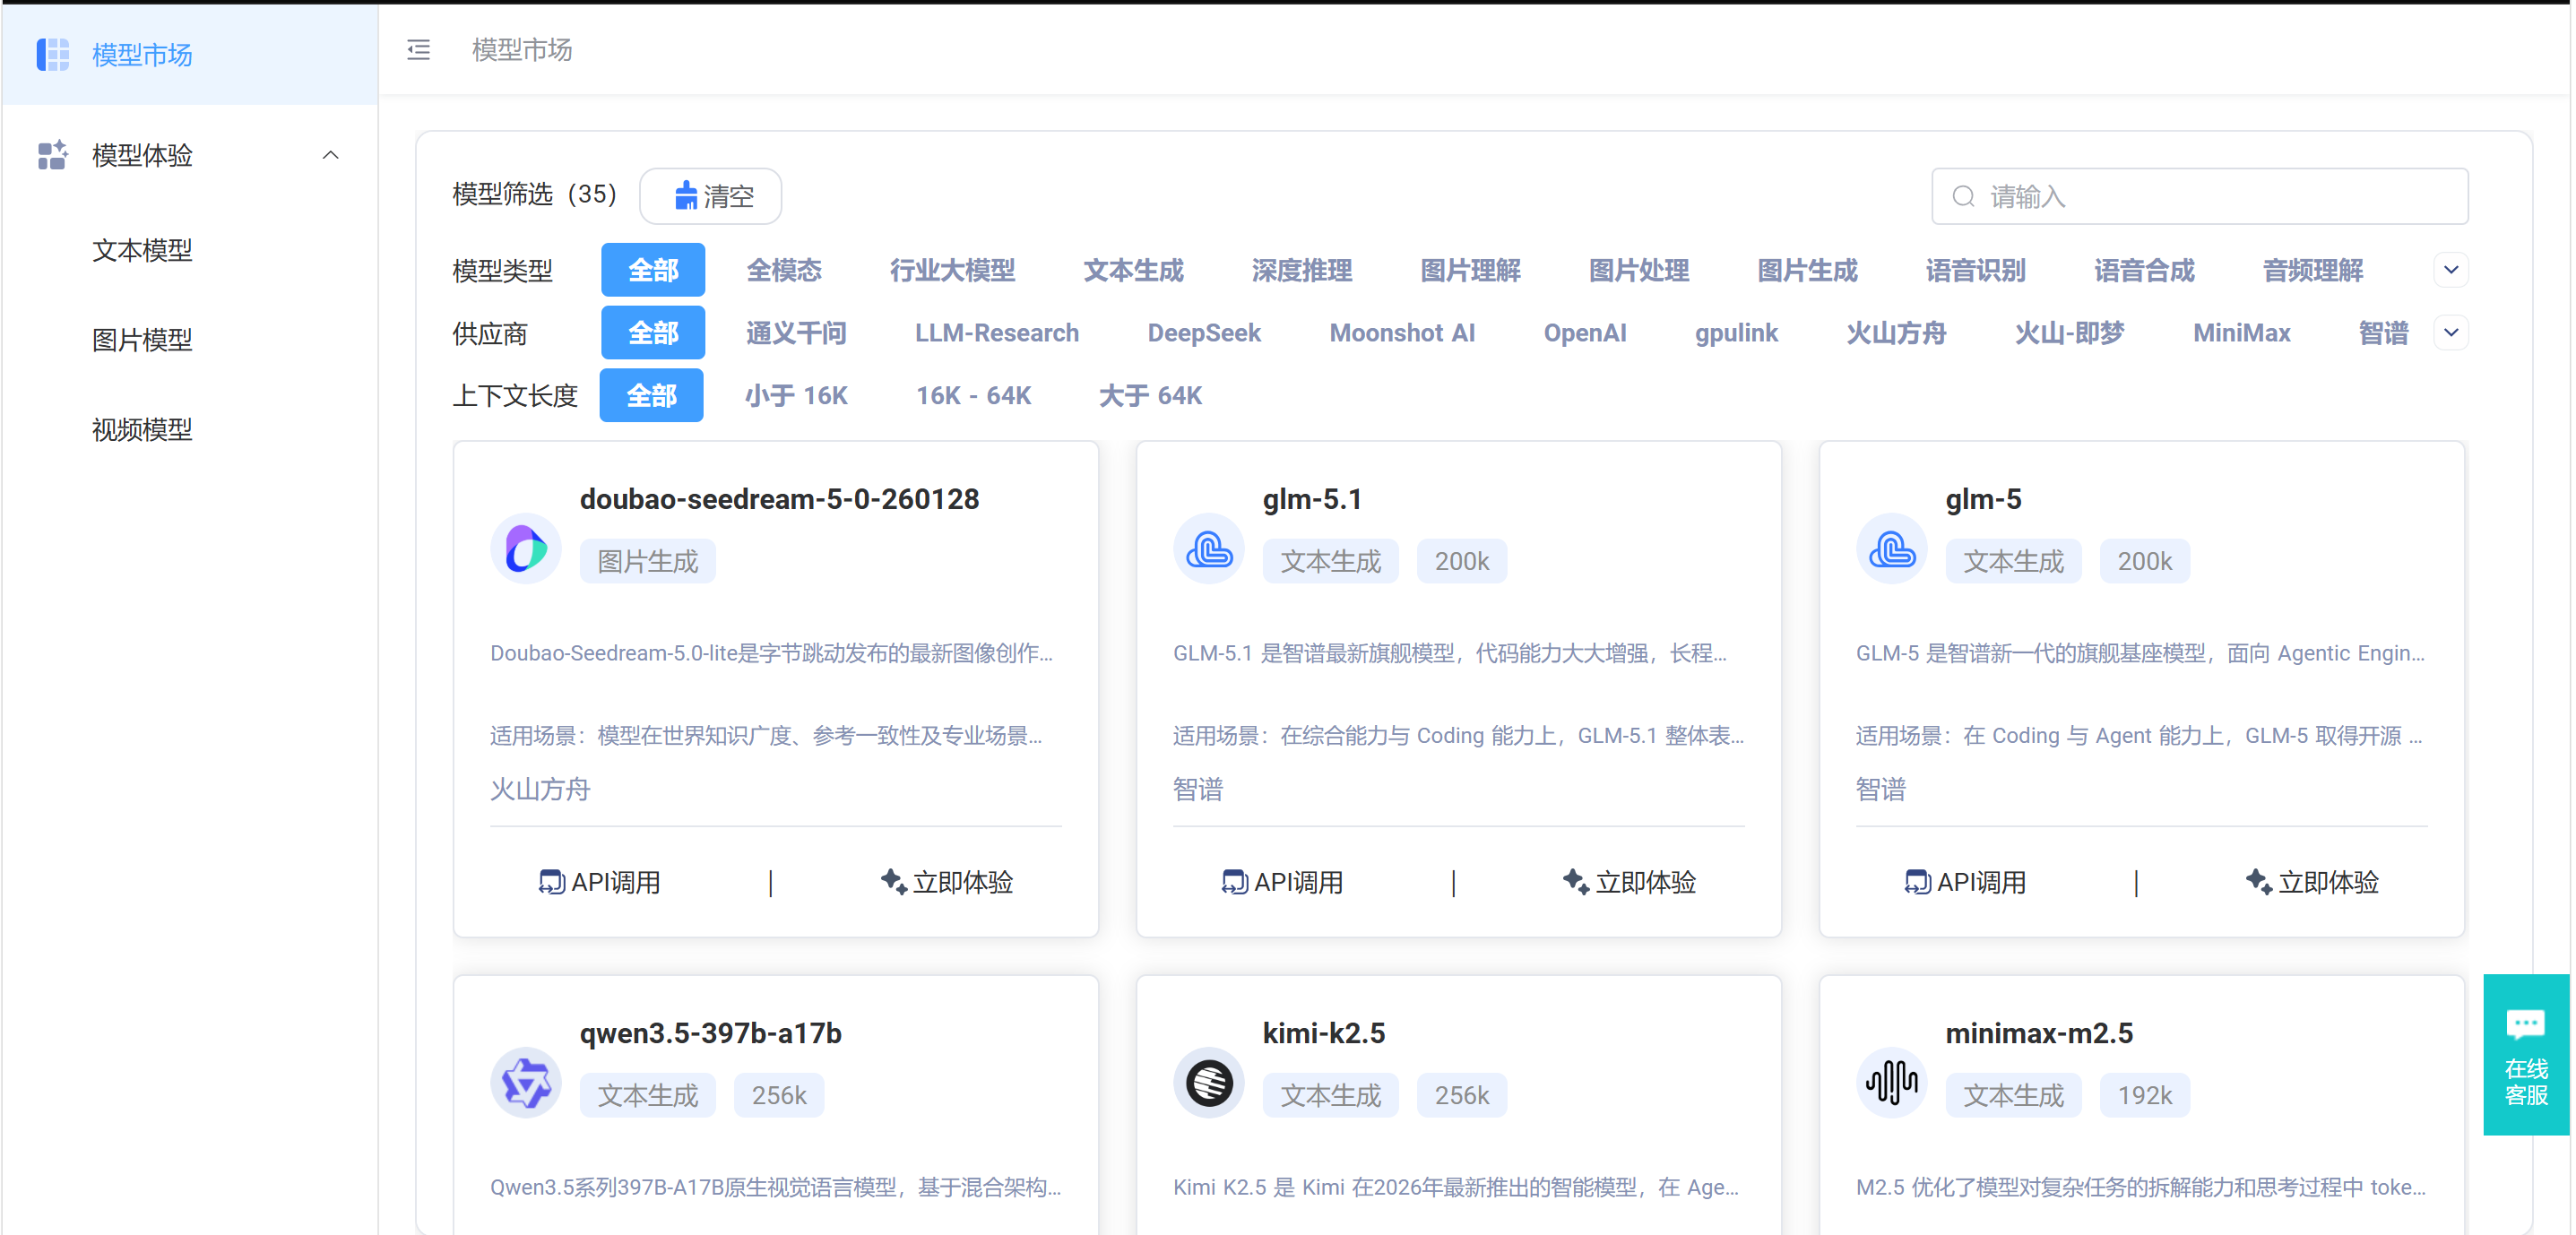The width and height of the screenshot is (2576, 1235).
Task: Open 视频模型 in the sidebar
Action: (142, 429)
